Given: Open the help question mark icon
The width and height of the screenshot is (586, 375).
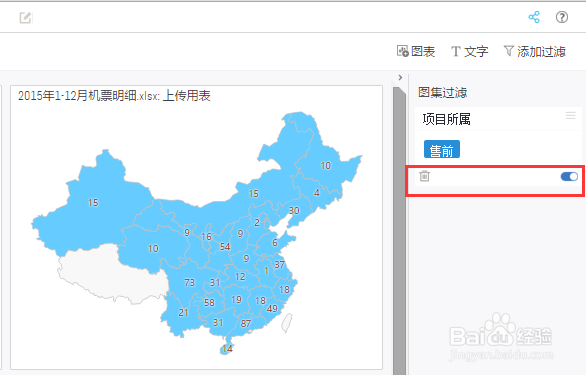Looking at the screenshot, I should (x=562, y=17).
